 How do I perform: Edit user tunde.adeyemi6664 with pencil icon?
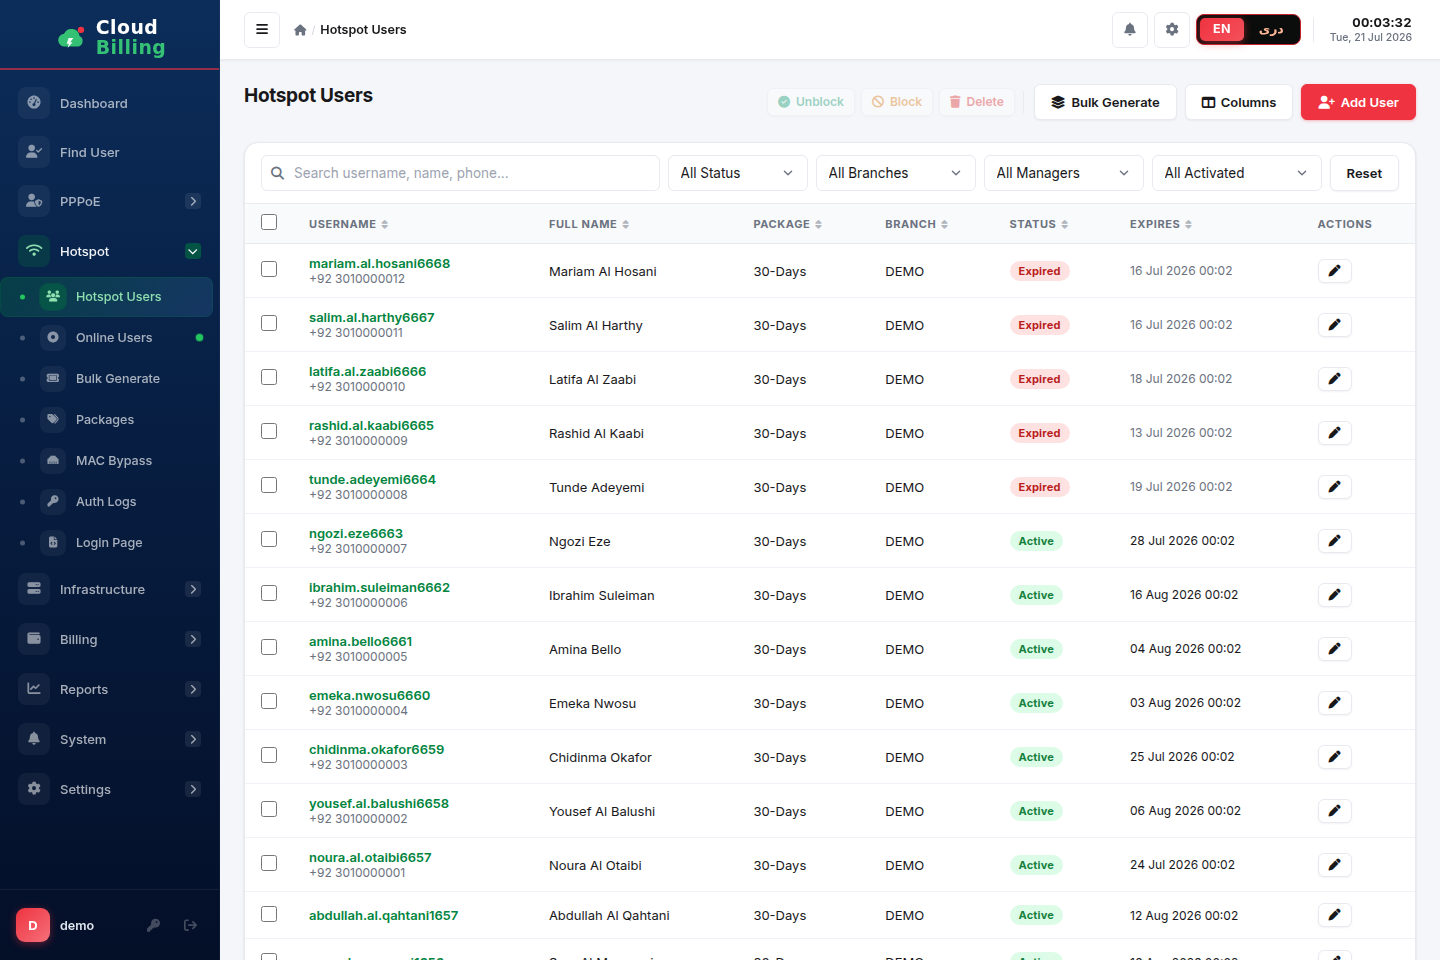pyautogui.click(x=1334, y=487)
